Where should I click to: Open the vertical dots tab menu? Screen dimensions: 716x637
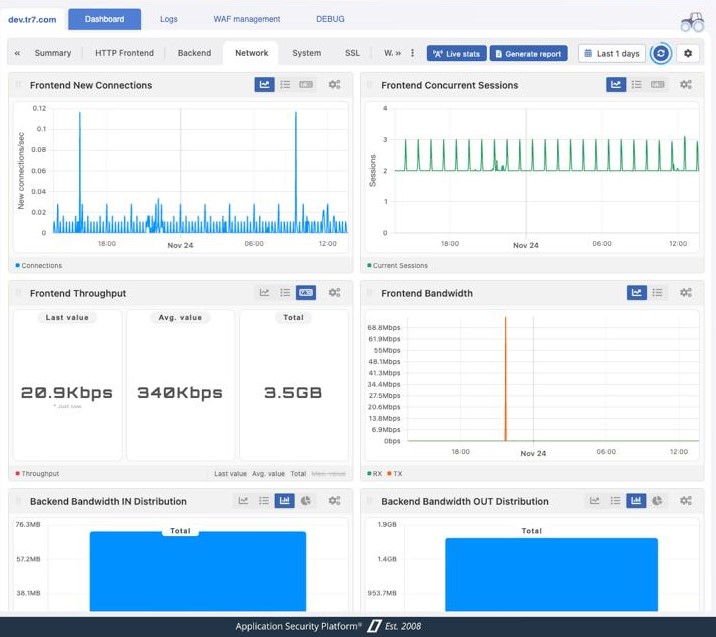412,53
